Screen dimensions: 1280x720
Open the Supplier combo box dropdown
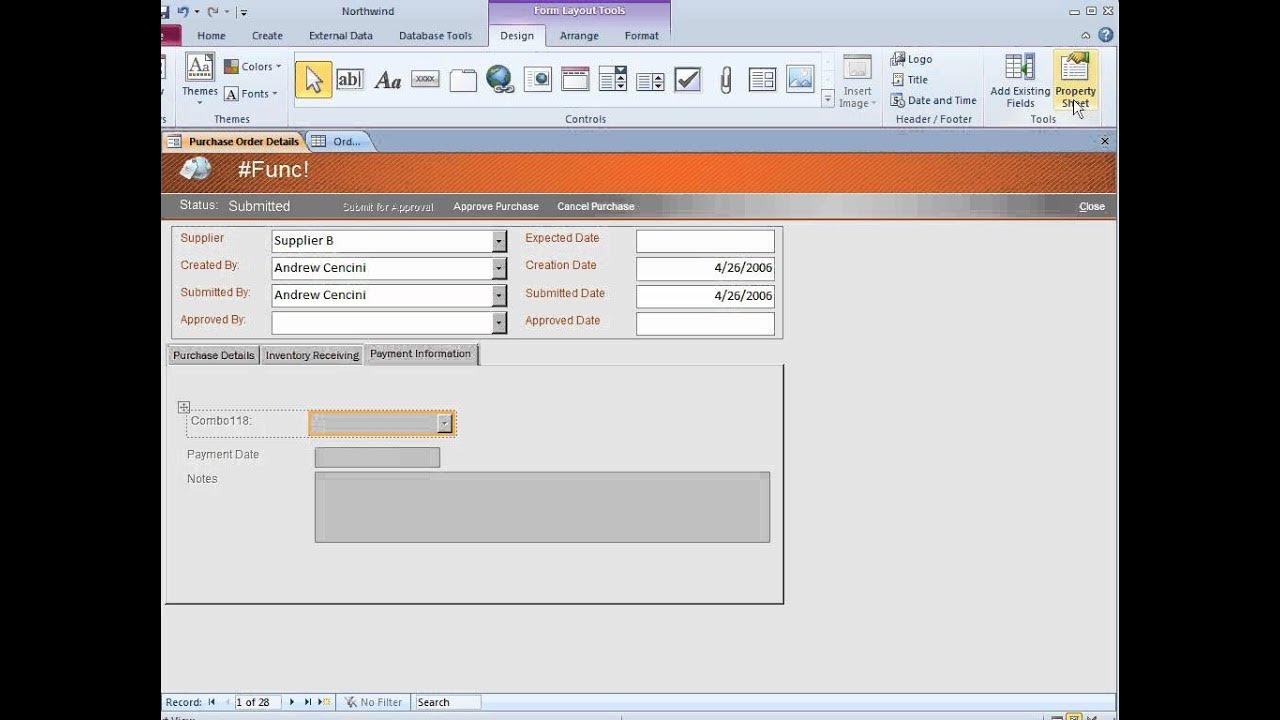pyautogui.click(x=499, y=241)
